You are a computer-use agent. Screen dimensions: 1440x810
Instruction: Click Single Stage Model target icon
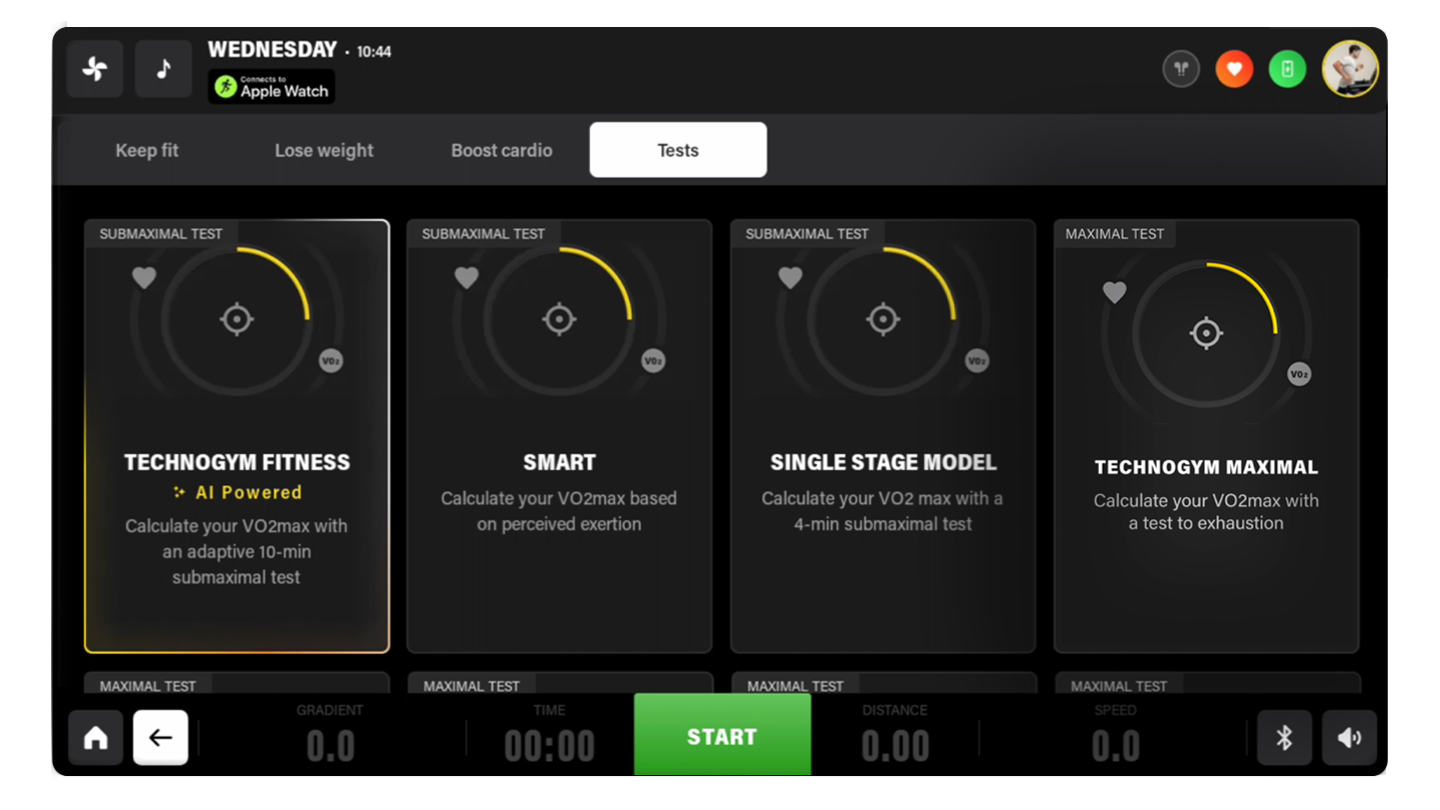[x=883, y=320]
